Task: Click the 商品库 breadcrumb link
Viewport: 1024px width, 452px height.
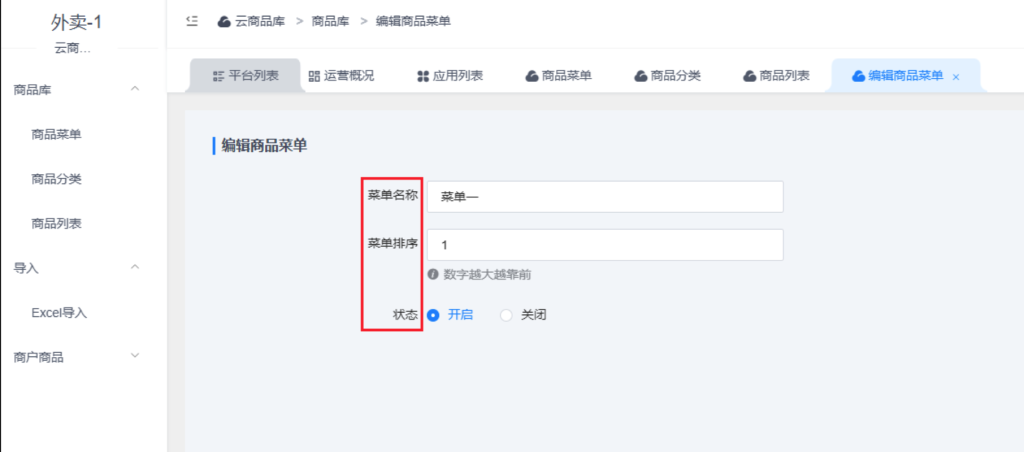Action: (329, 21)
